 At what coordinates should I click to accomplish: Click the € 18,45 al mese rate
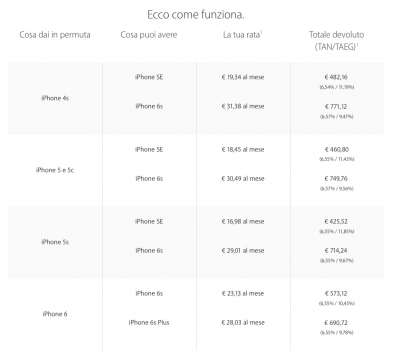click(x=243, y=149)
